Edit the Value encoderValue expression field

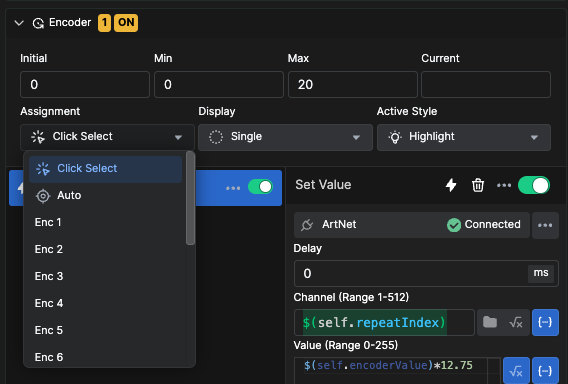[397, 371]
